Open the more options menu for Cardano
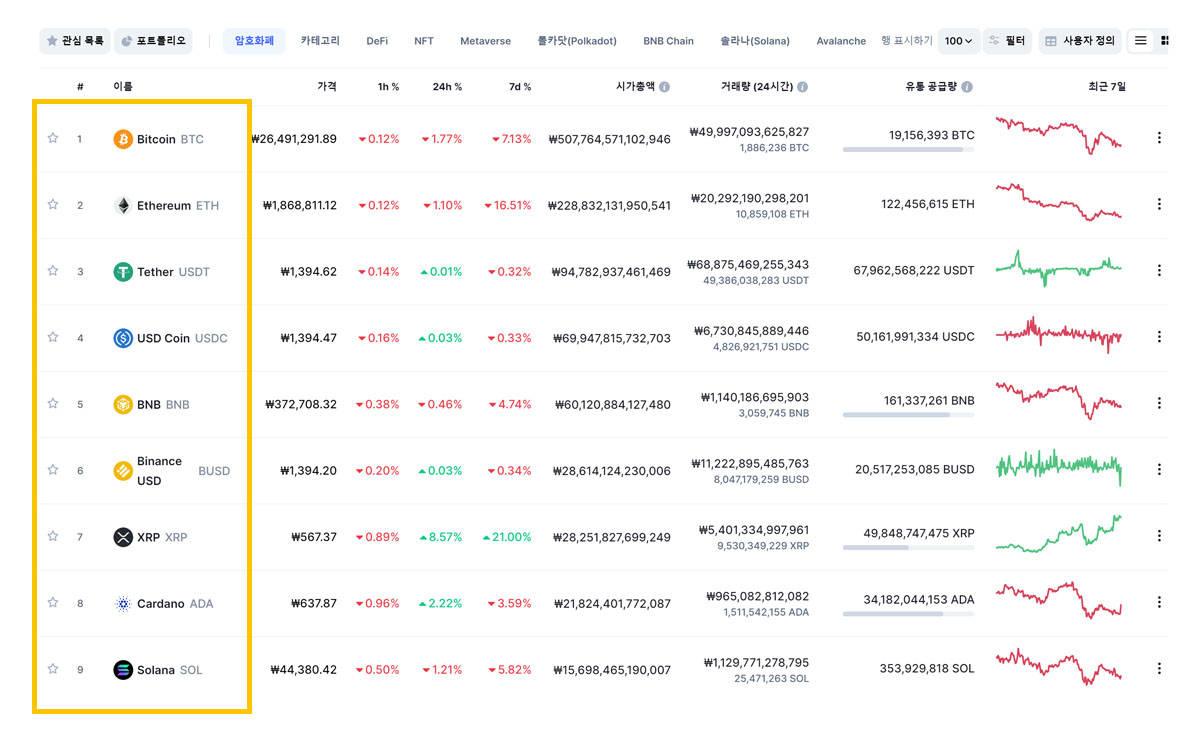Screen dimensions: 1203x739 (1159, 602)
